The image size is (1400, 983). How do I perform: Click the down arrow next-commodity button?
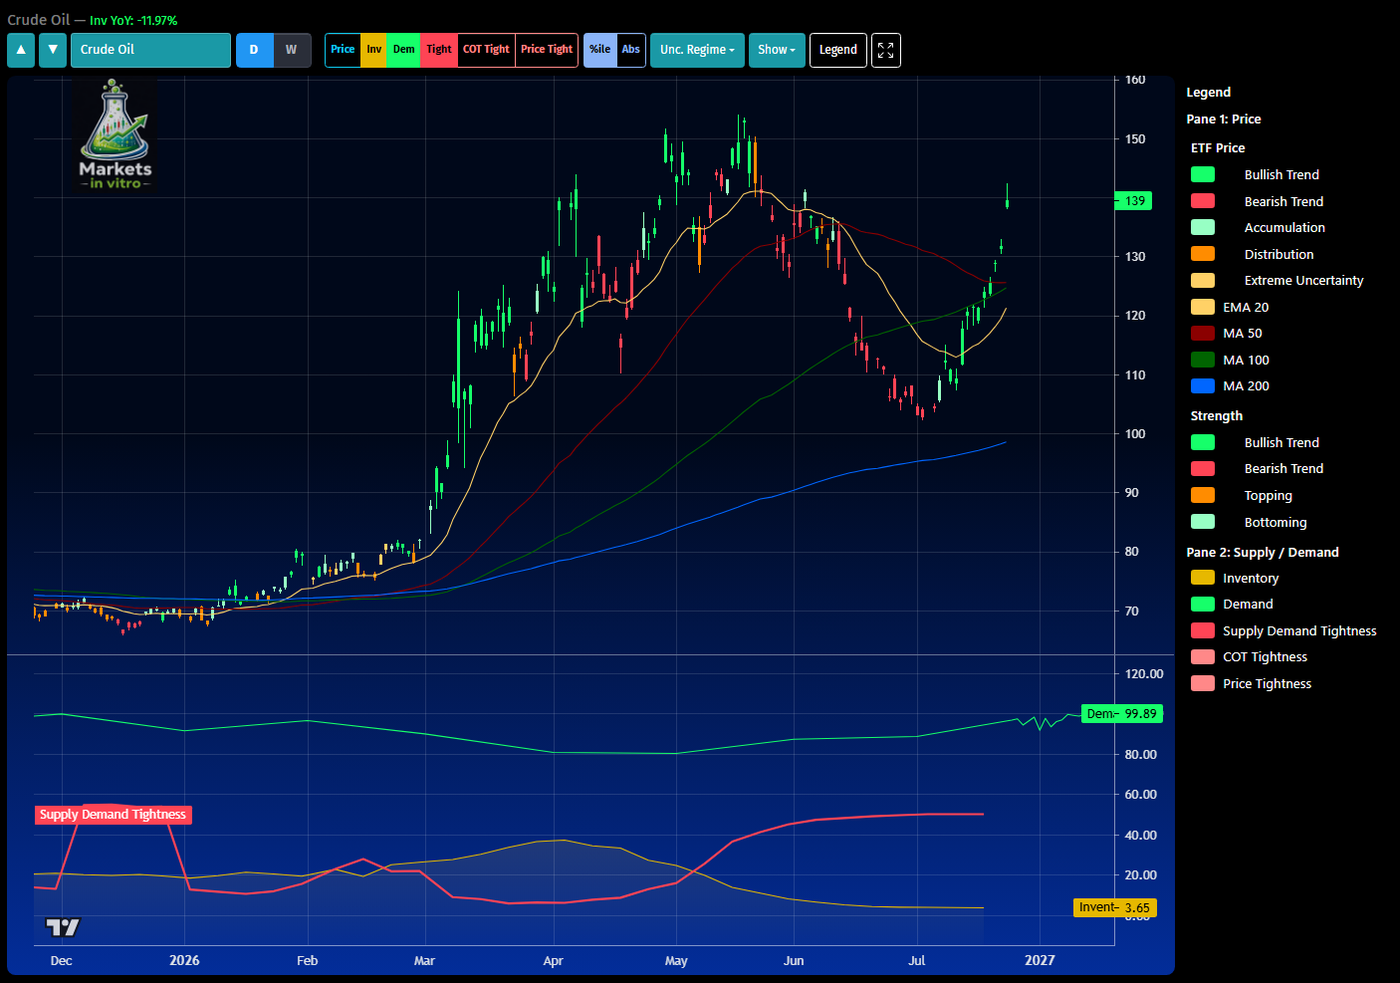pos(53,50)
